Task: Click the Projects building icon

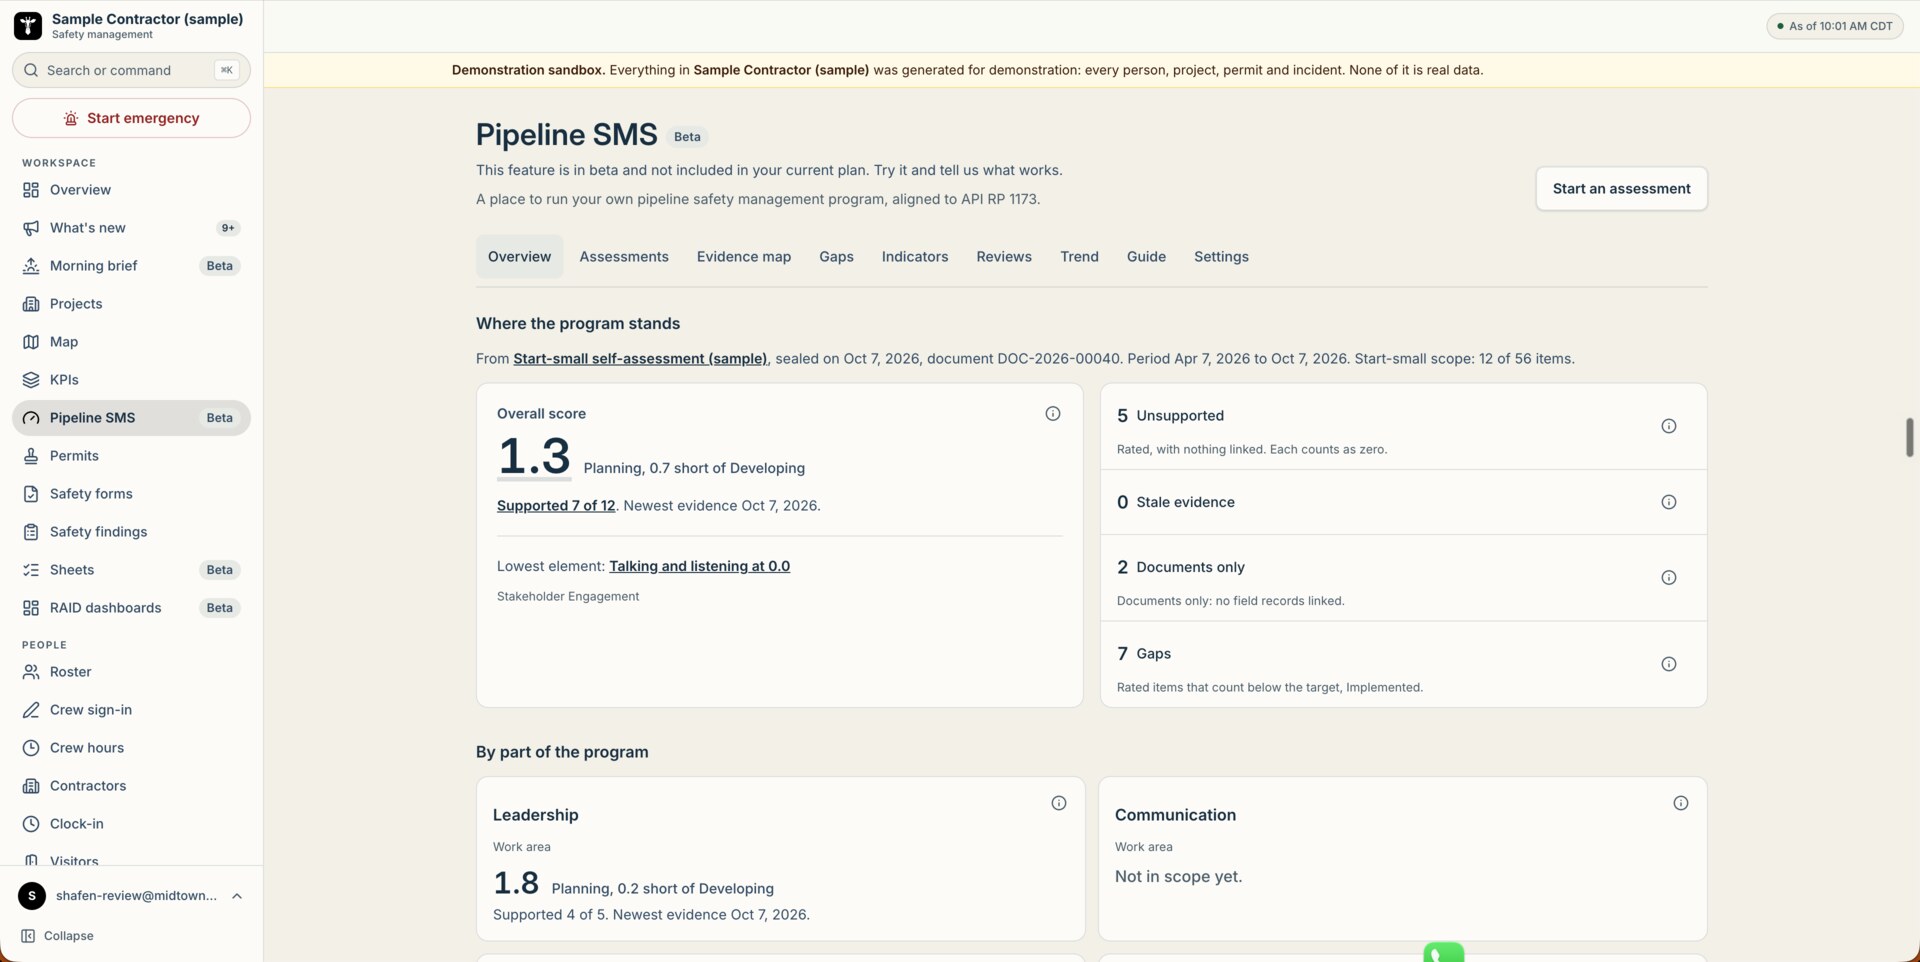Action: click(x=31, y=304)
